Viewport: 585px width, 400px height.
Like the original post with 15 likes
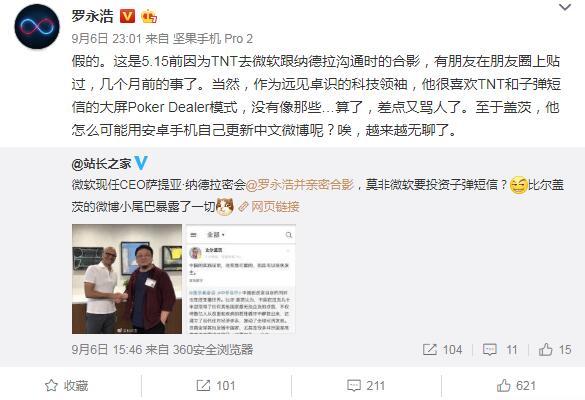pyautogui.click(x=555, y=350)
